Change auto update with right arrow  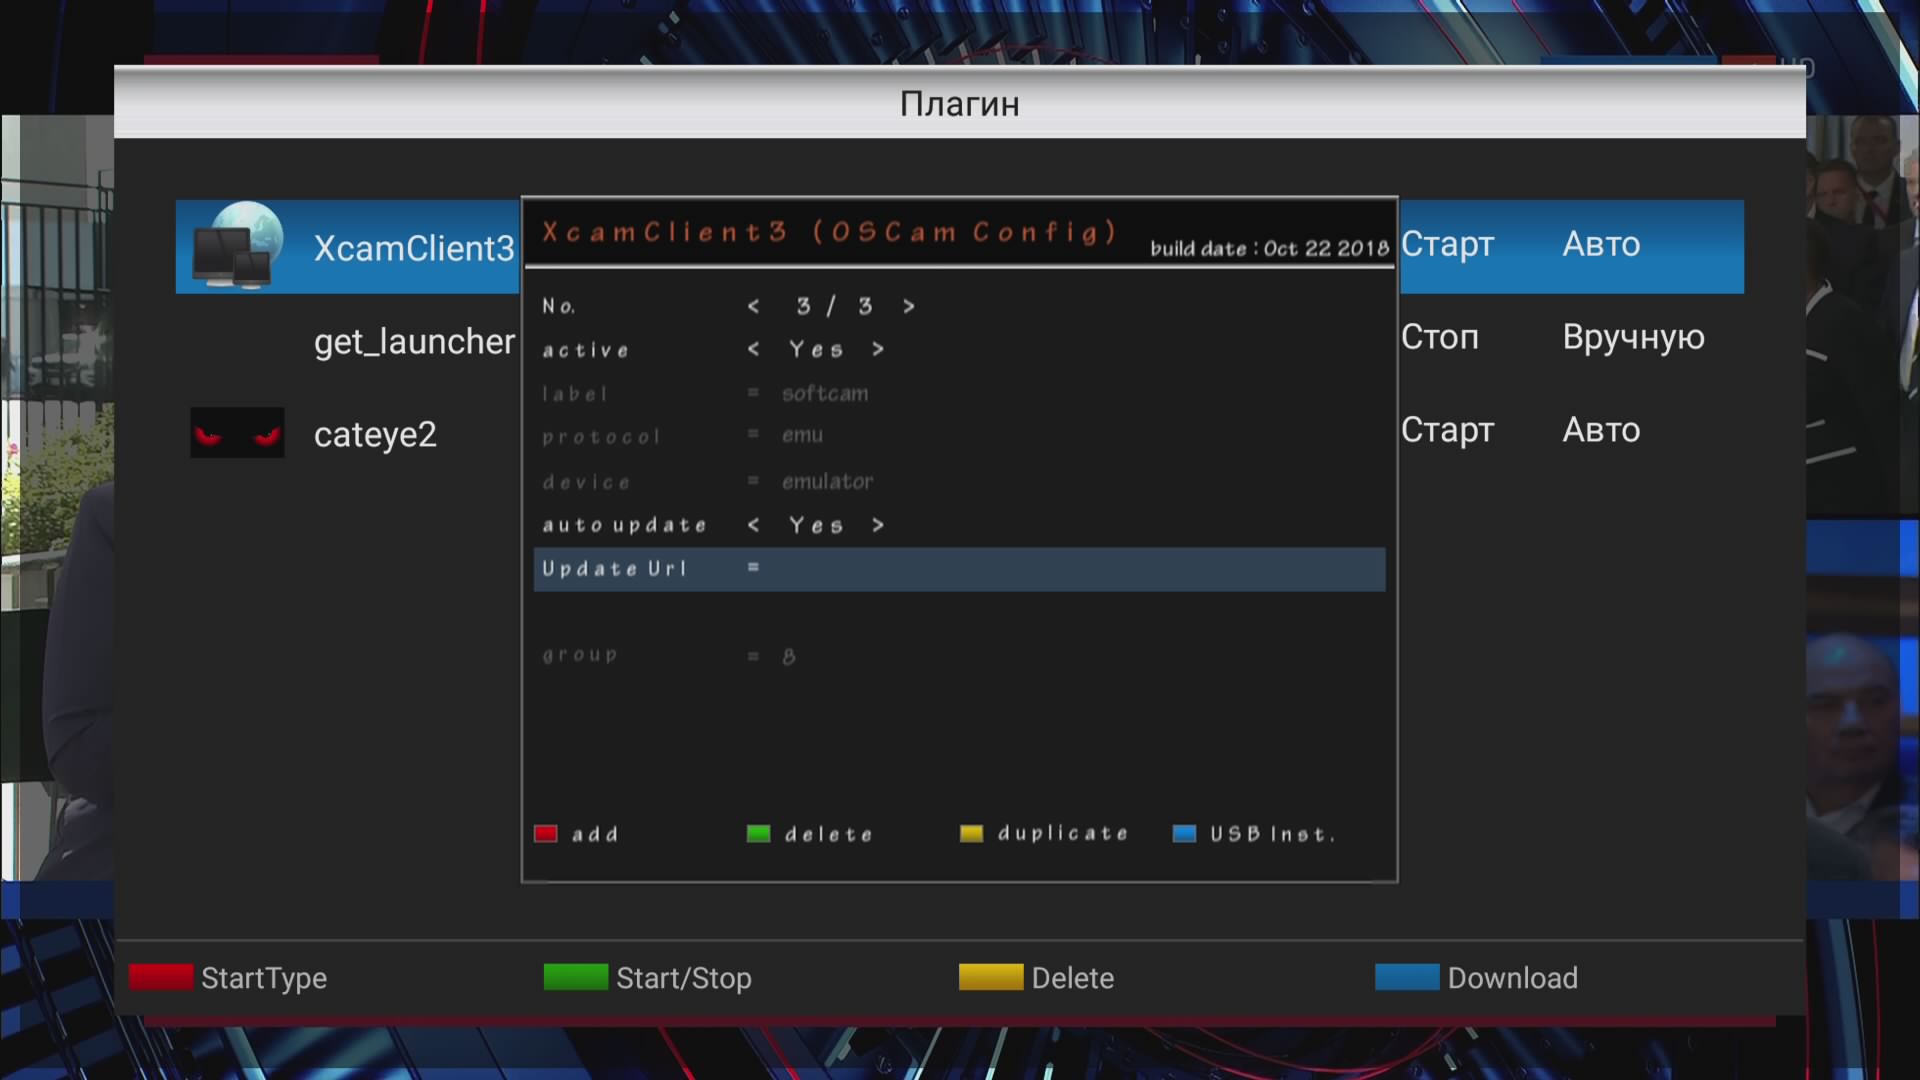coord(877,525)
